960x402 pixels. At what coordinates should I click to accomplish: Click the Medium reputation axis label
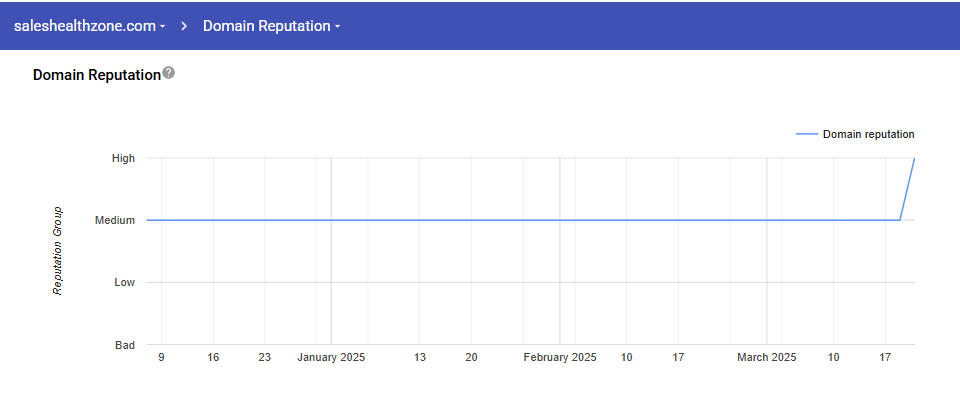pos(115,220)
